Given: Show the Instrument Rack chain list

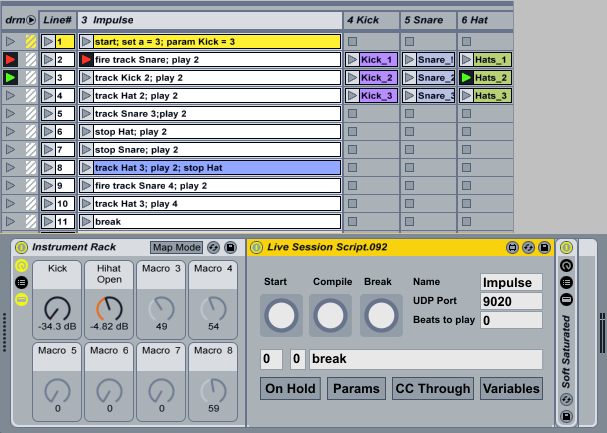Looking at the screenshot, I should pyautogui.click(x=20, y=283).
